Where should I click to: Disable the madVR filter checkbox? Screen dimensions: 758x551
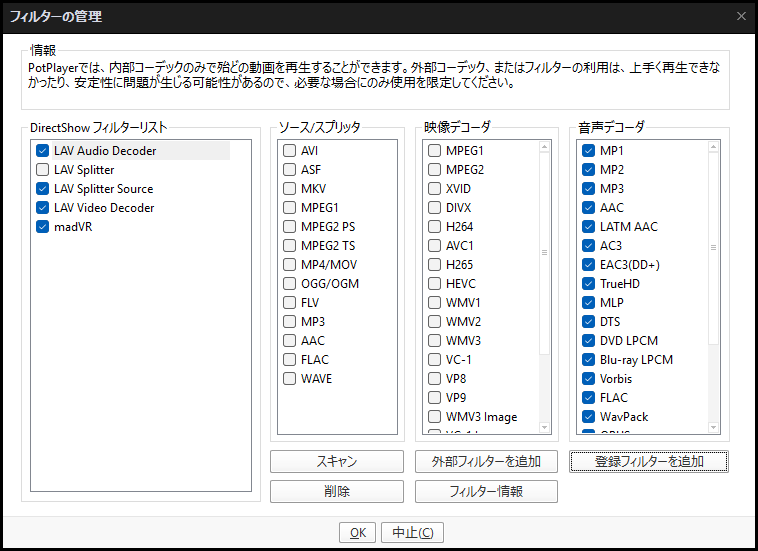pos(42,227)
